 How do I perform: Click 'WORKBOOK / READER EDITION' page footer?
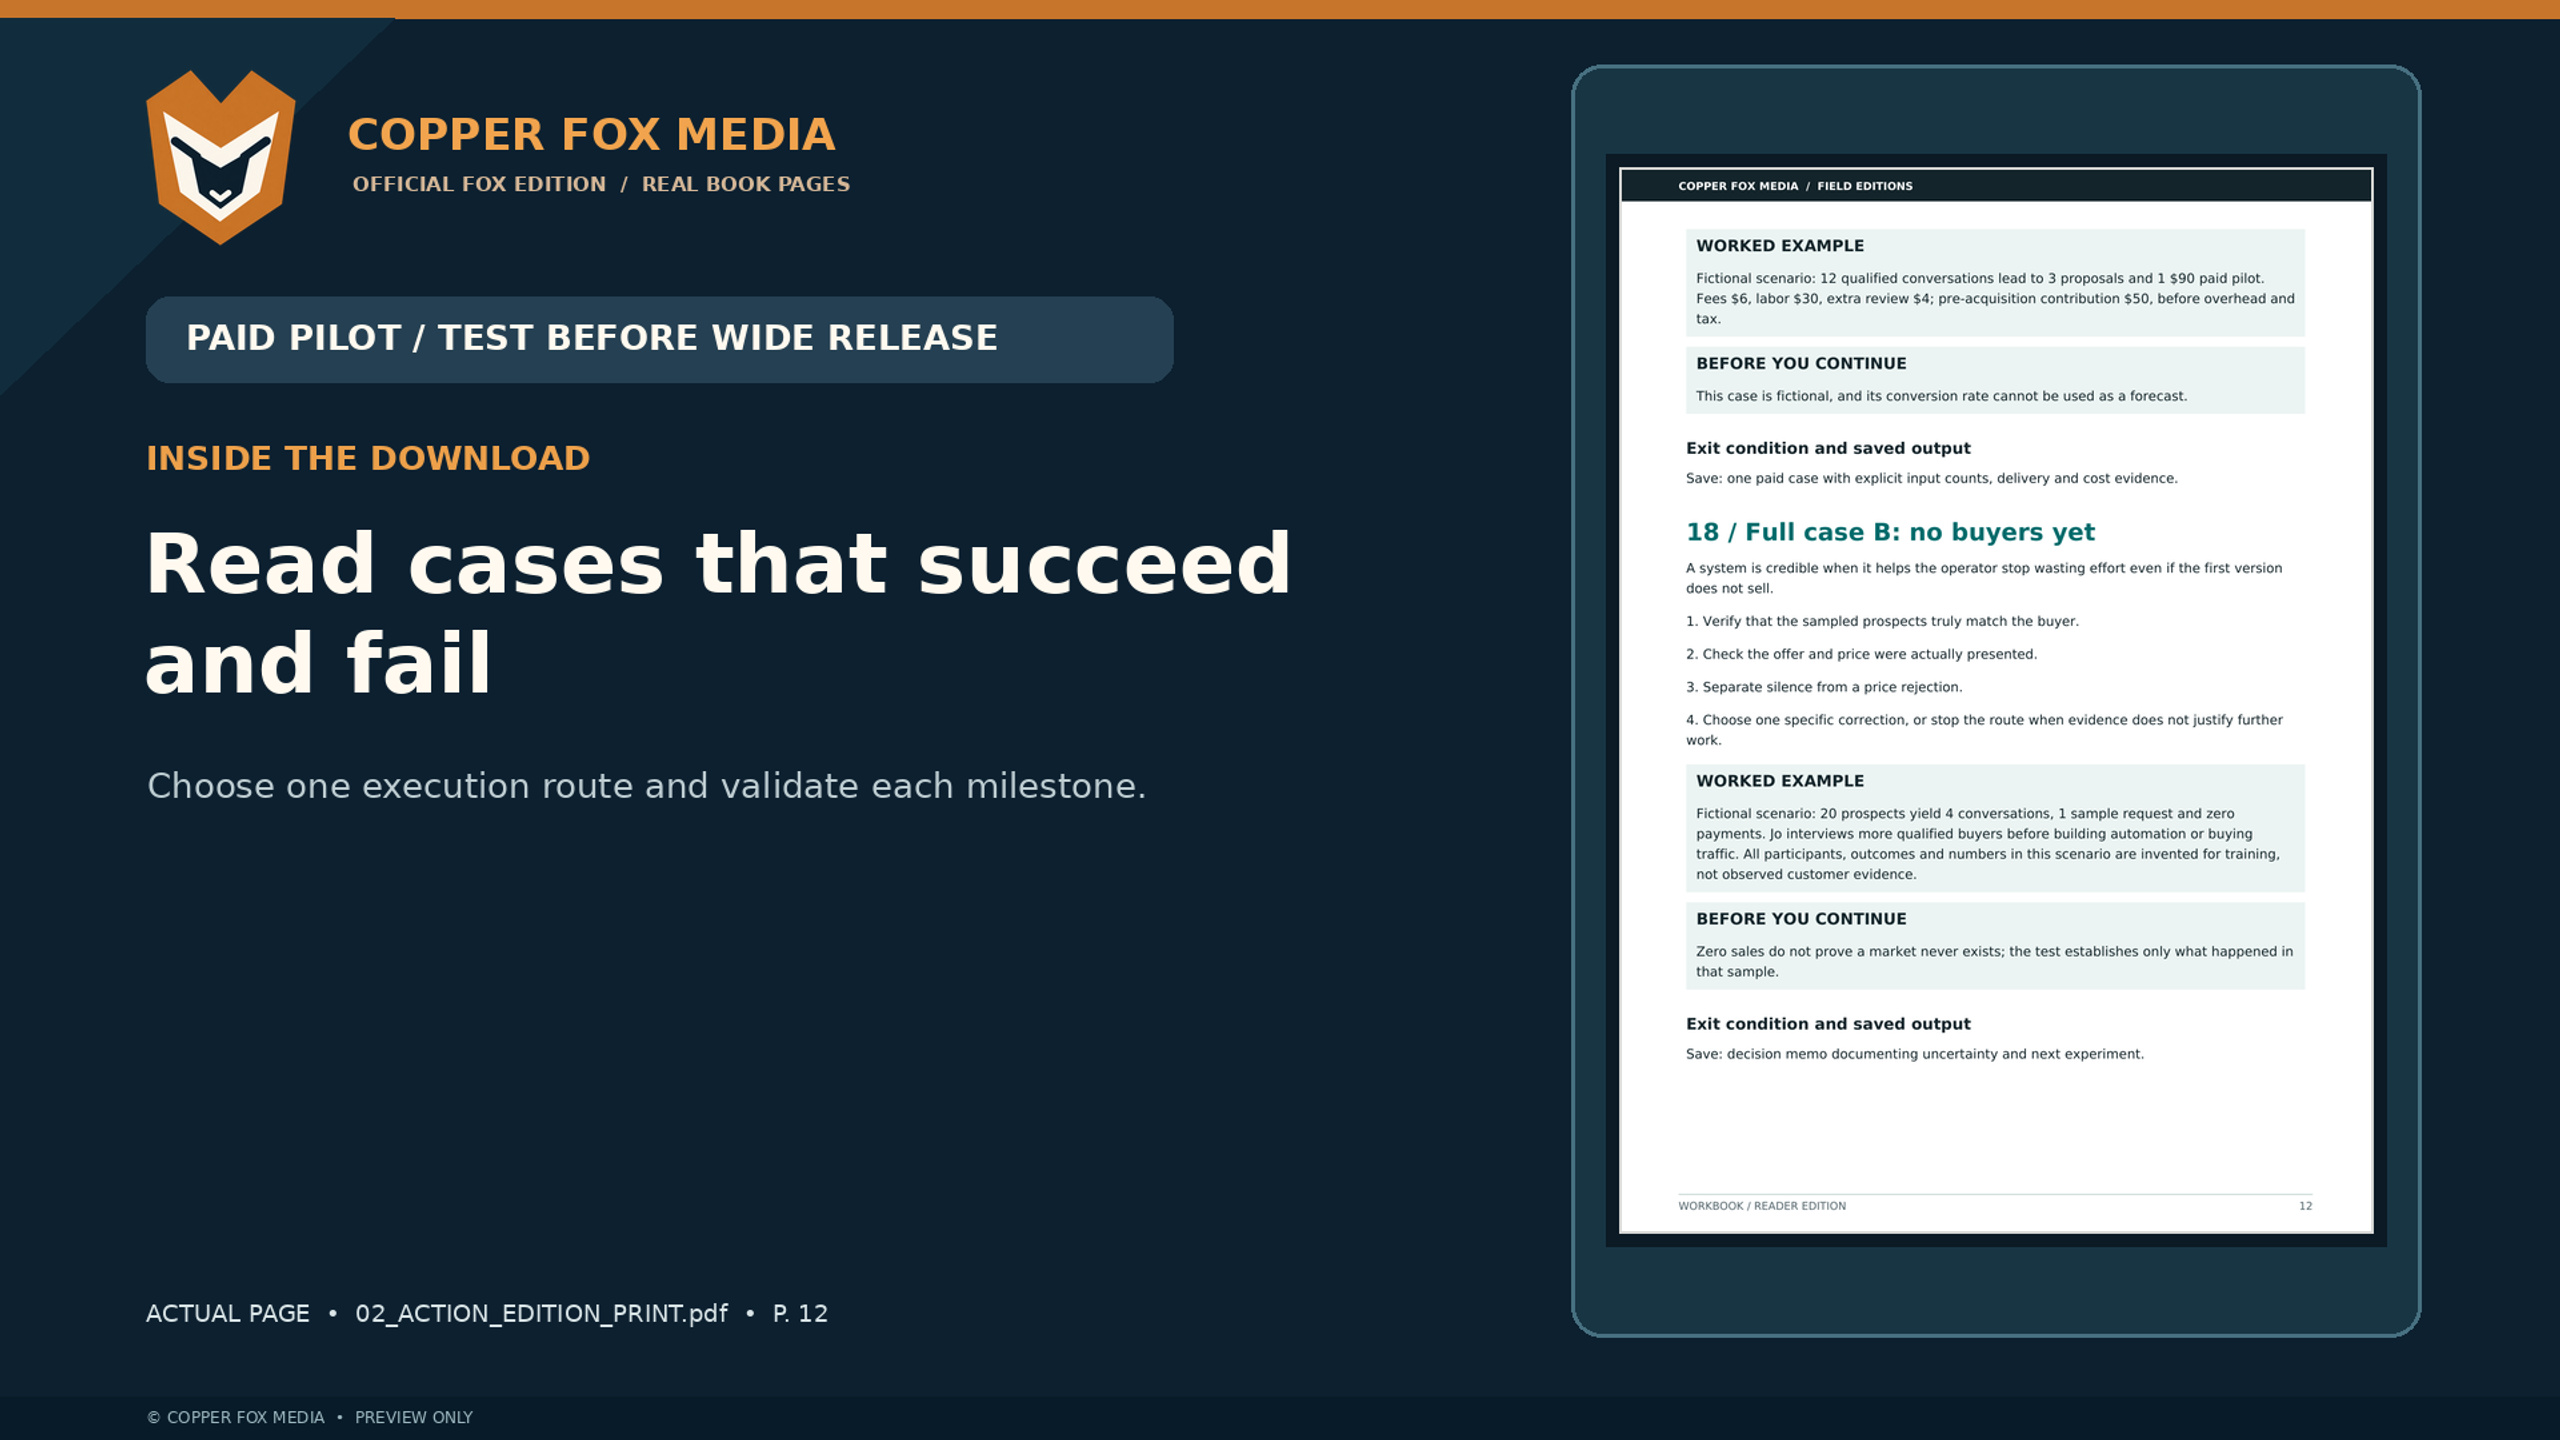1762,1206
